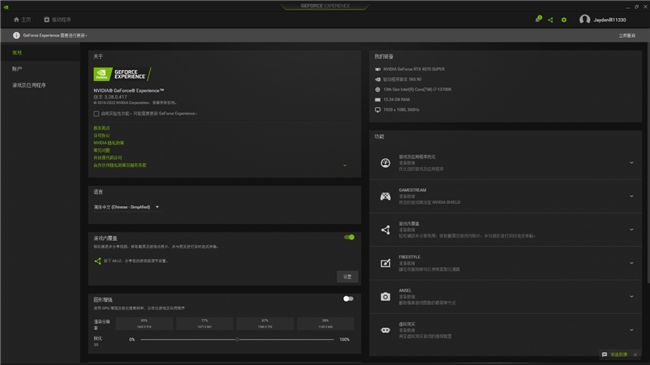Expand the in-game overlay feature row chevron

631,230
